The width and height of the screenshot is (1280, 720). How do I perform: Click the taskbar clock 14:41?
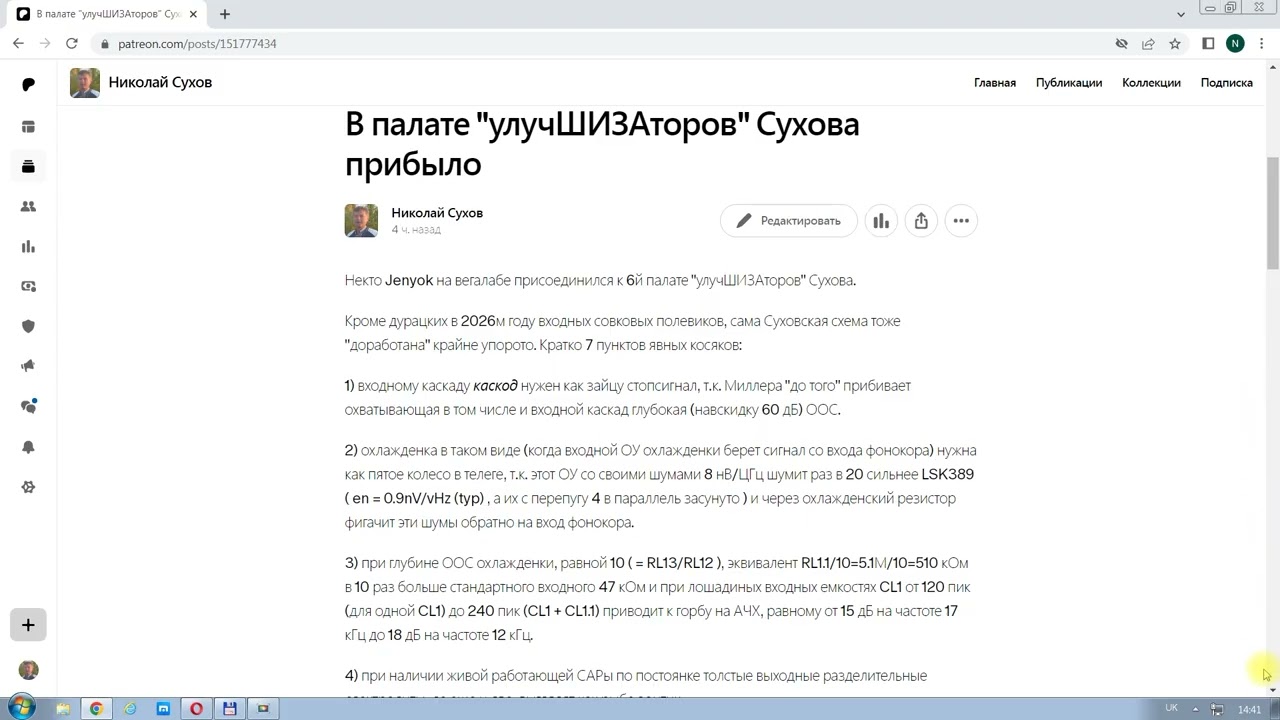1249,709
